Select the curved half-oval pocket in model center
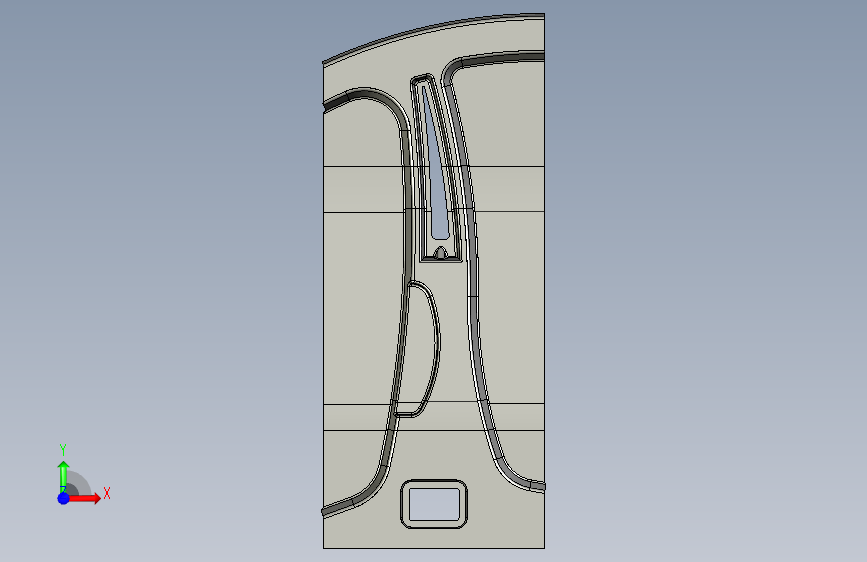This screenshot has width=867, height=562. click(x=418, y=349)
